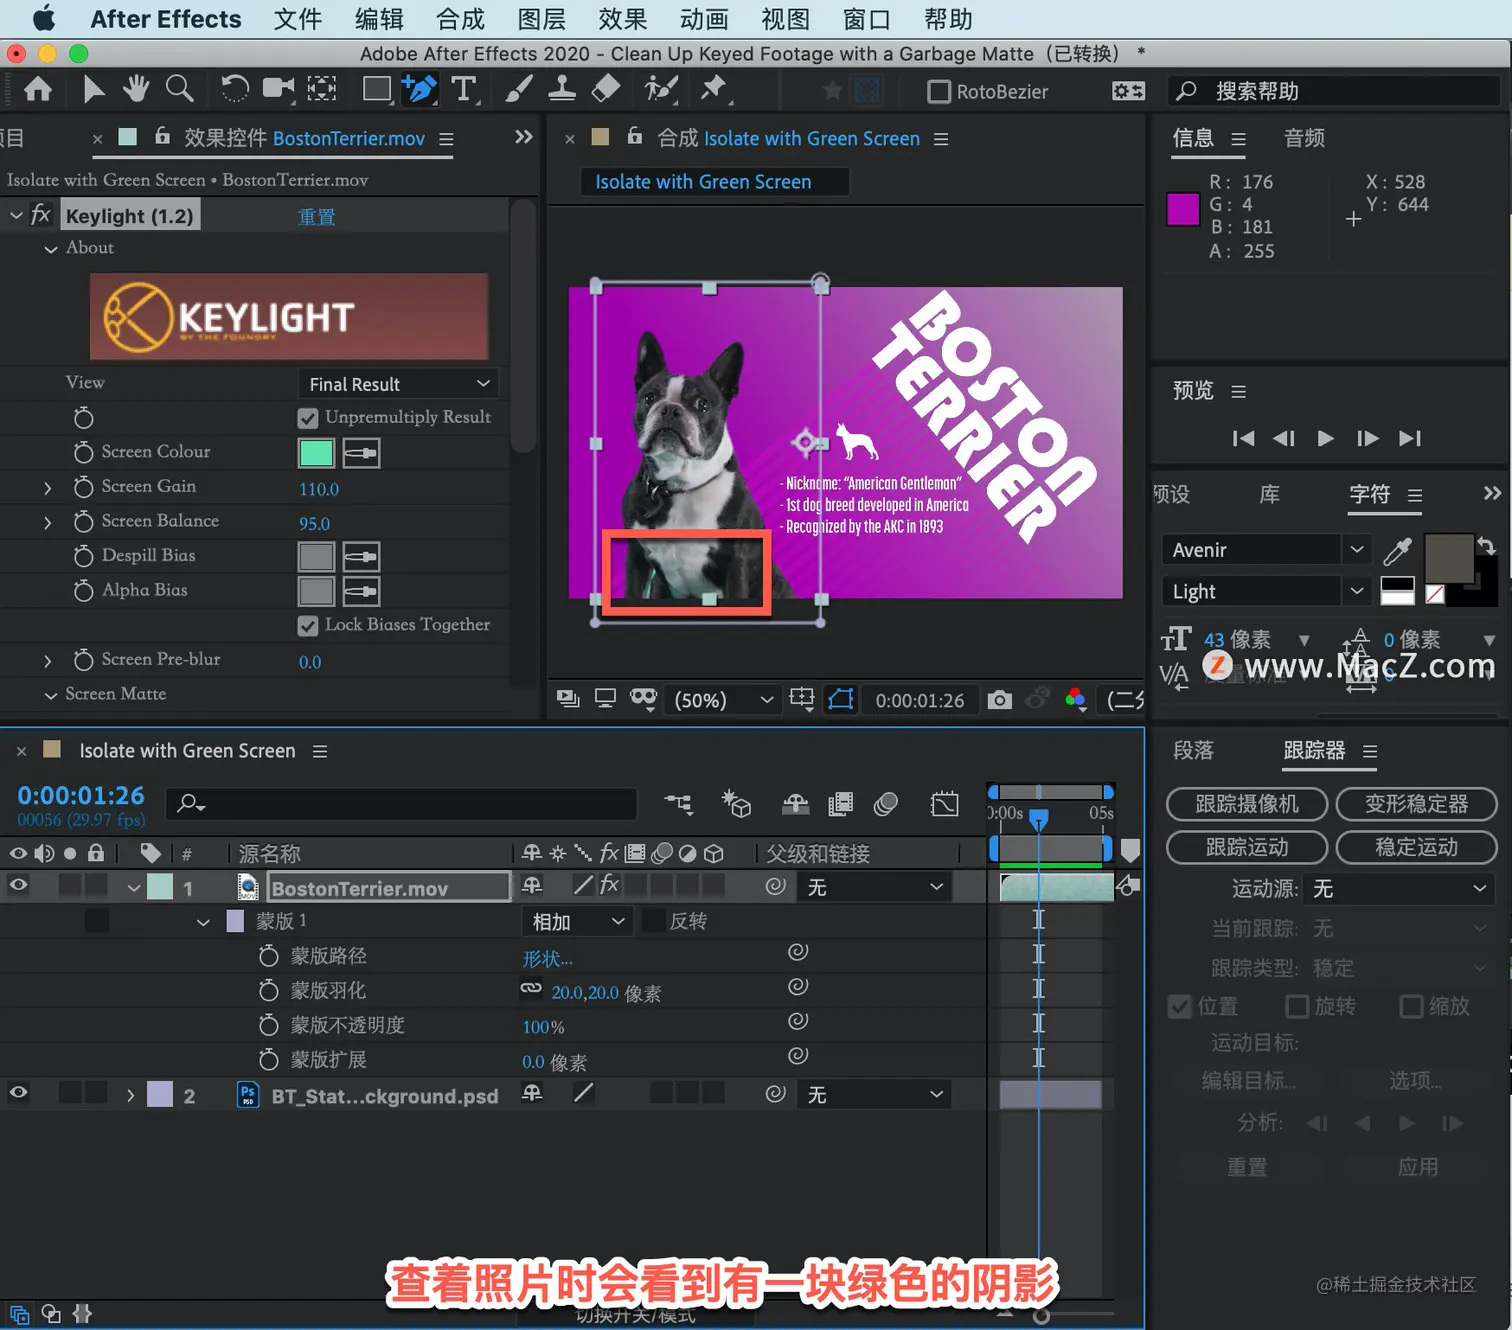The width and height of the screenshot is (1512, 1330).
Task: Open the View Final Result dropdown
Action: pos(398,384)
